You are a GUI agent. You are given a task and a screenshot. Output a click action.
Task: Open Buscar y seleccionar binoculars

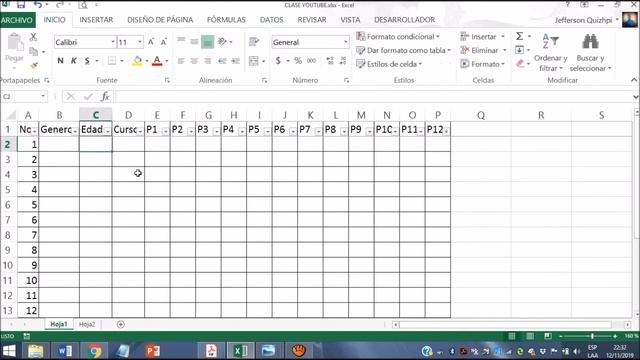tap(590, 53)
